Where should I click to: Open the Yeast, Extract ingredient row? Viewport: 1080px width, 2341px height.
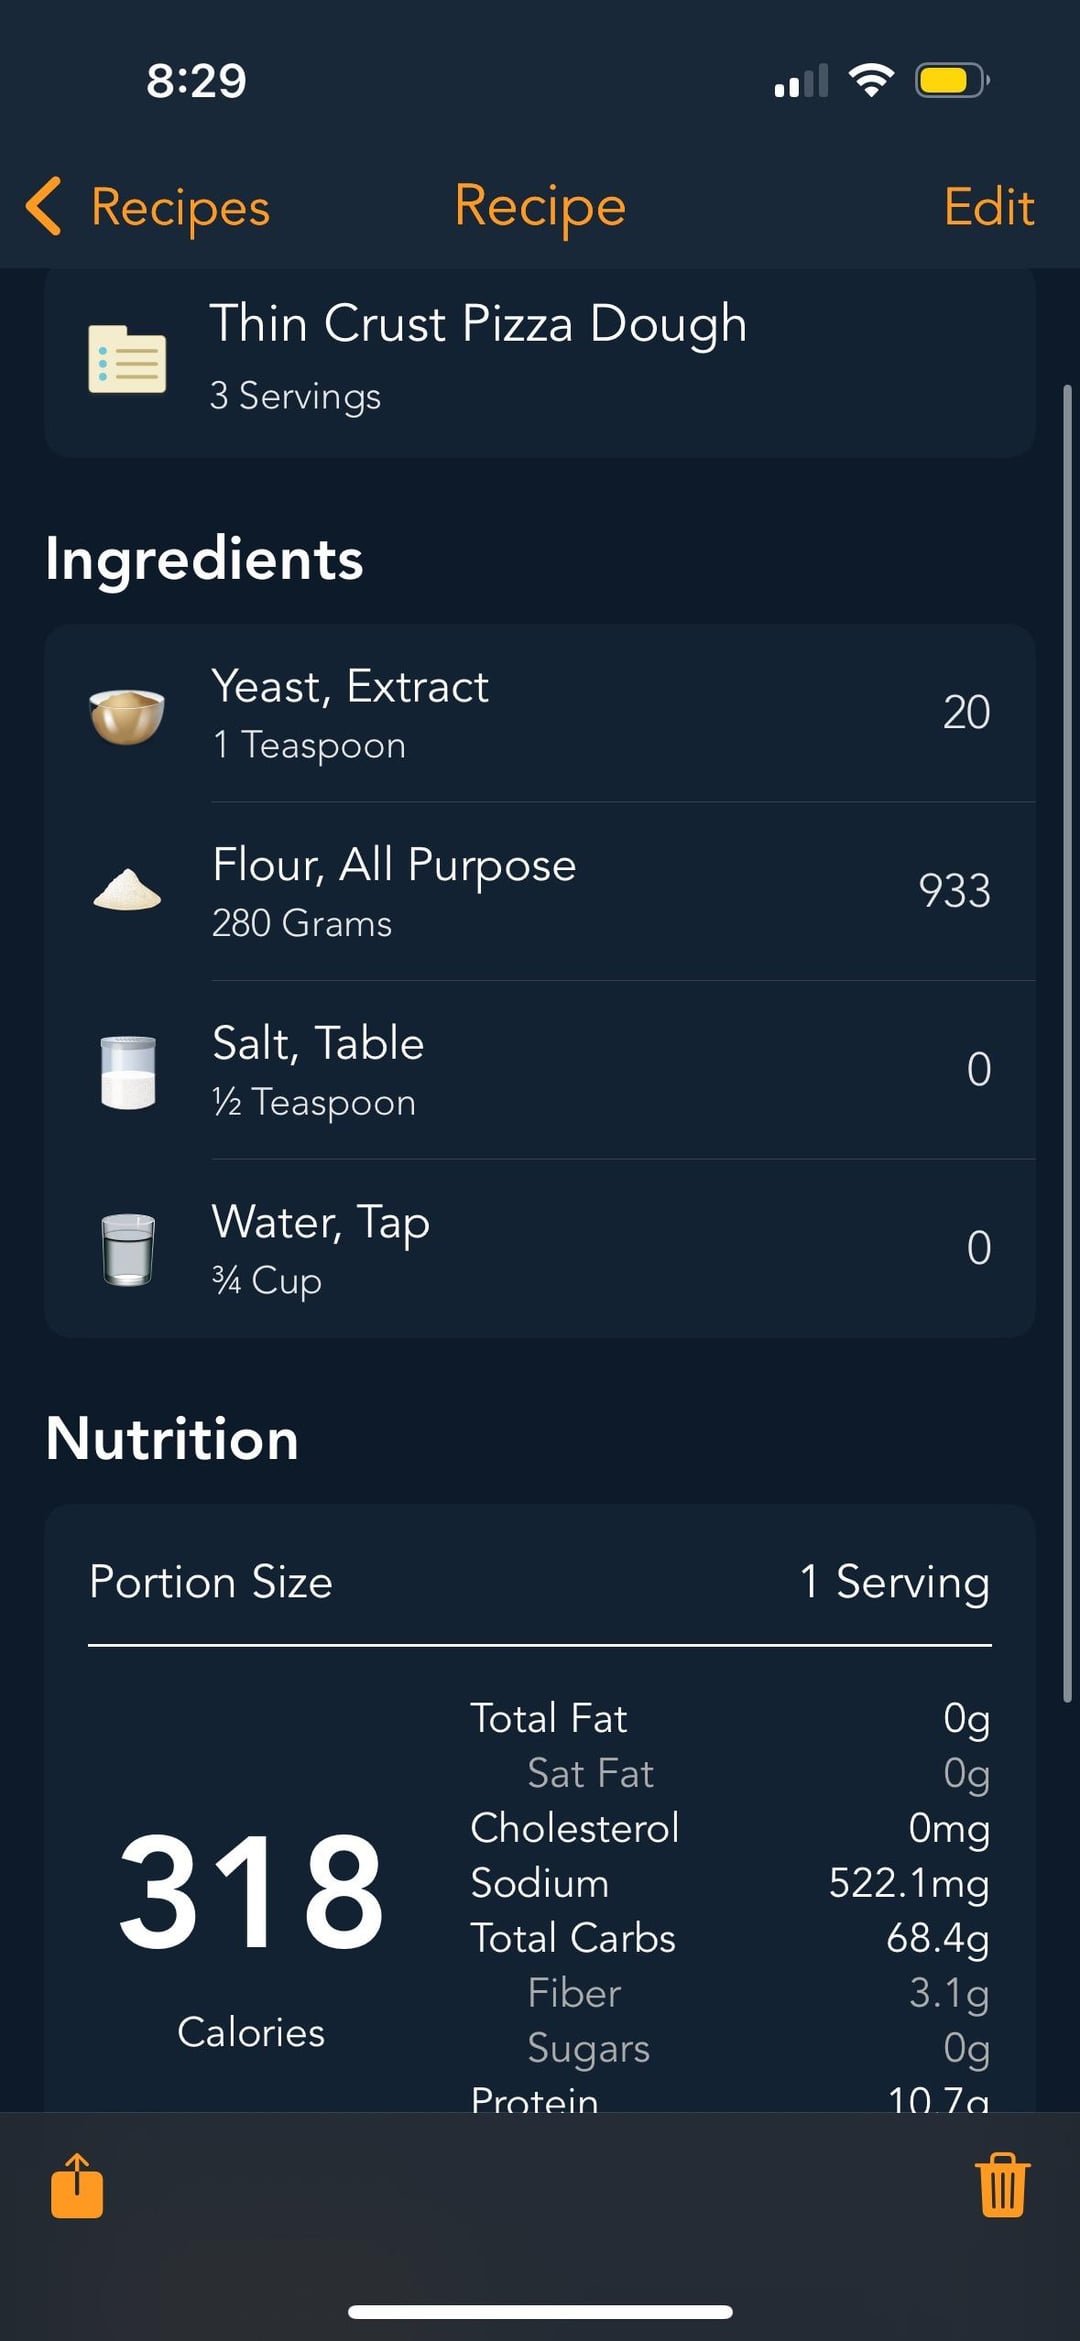tap(540, 714)
